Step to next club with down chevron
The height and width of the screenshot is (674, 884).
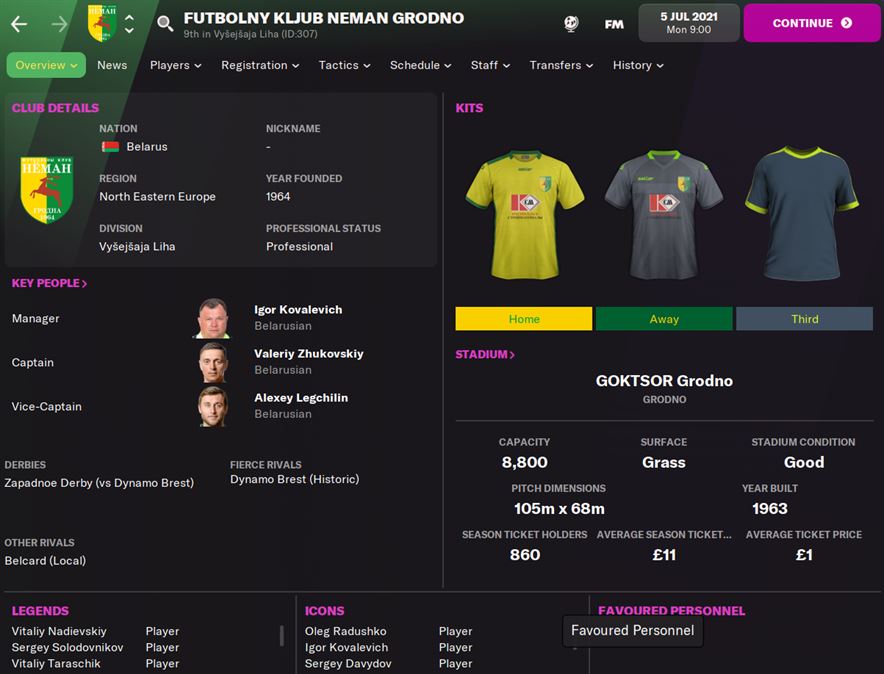(129, 30)
